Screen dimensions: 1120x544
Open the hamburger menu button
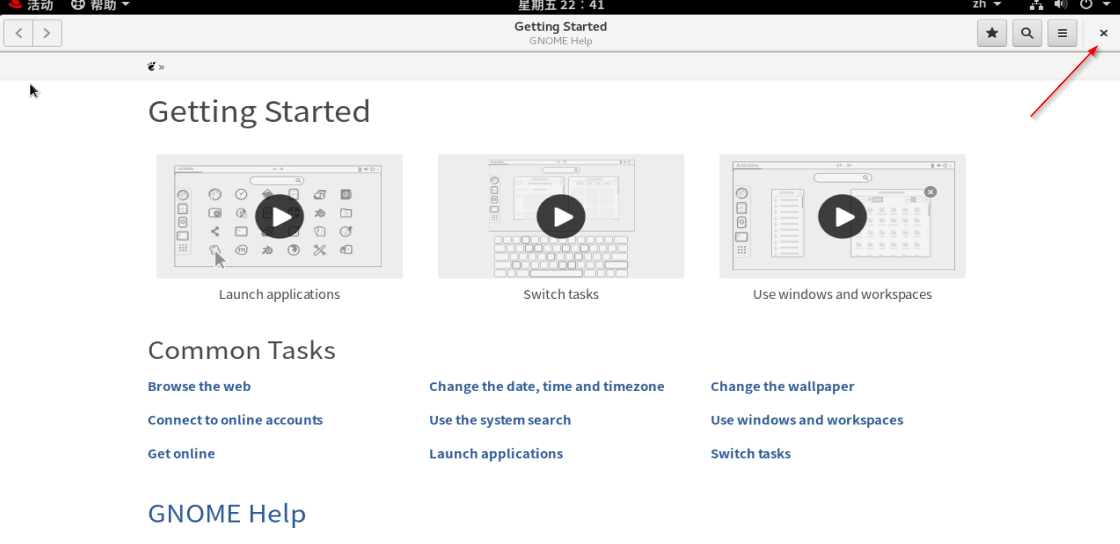point(1062,33)
